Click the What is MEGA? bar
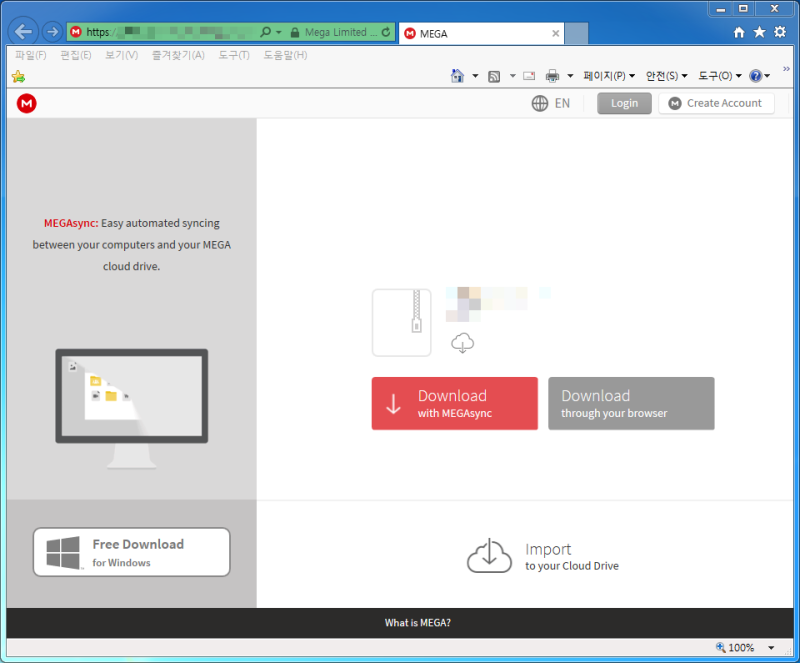The width and height of the screenshot is (800, 663). (400, 623)
